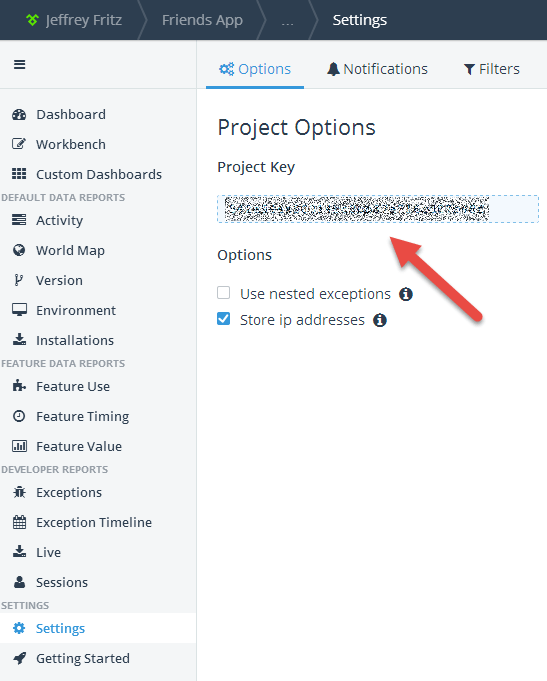The height and width of the screenshot is (681, 547).
Task: Open Exceptions using the bug icon
Action: [19, 492]
